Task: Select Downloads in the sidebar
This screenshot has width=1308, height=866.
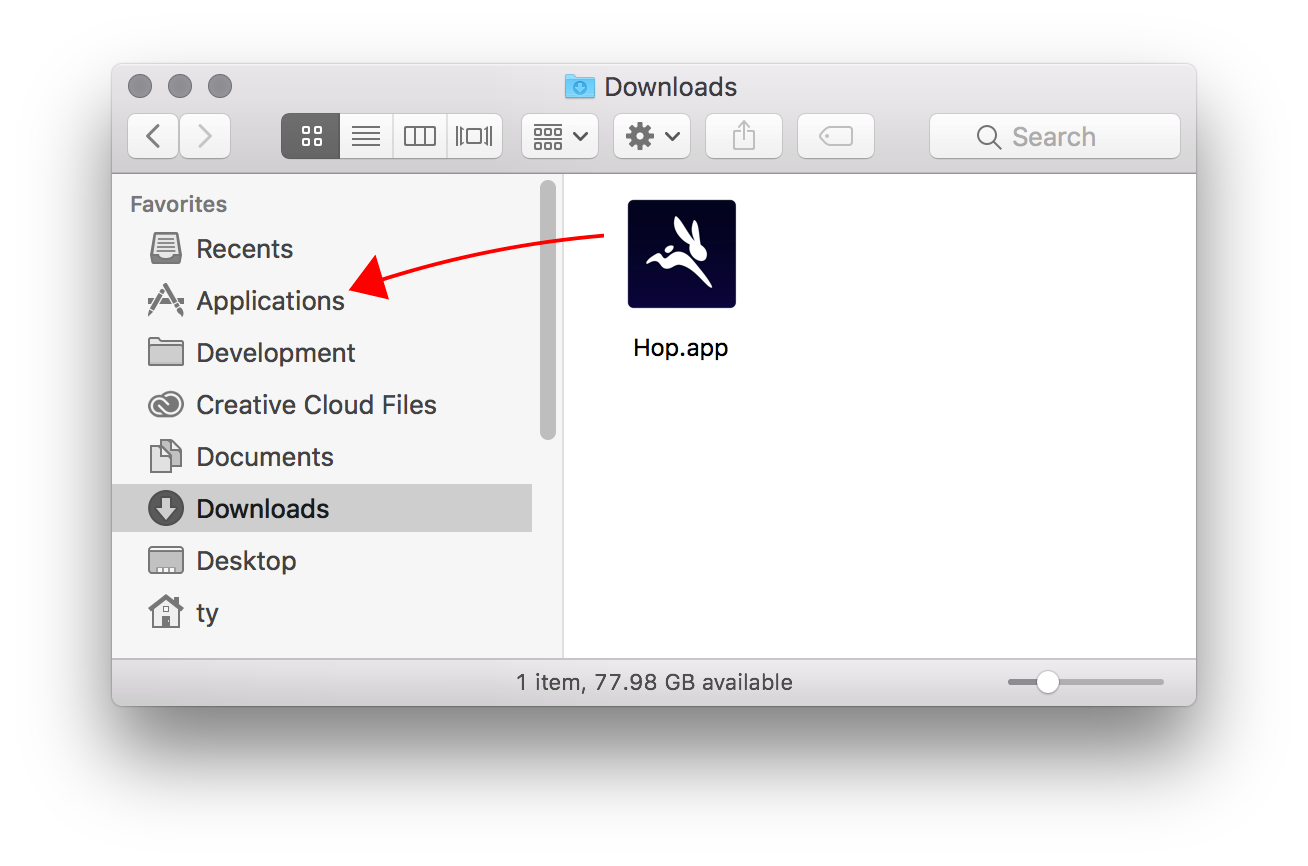Action: [x=322, y=508]
